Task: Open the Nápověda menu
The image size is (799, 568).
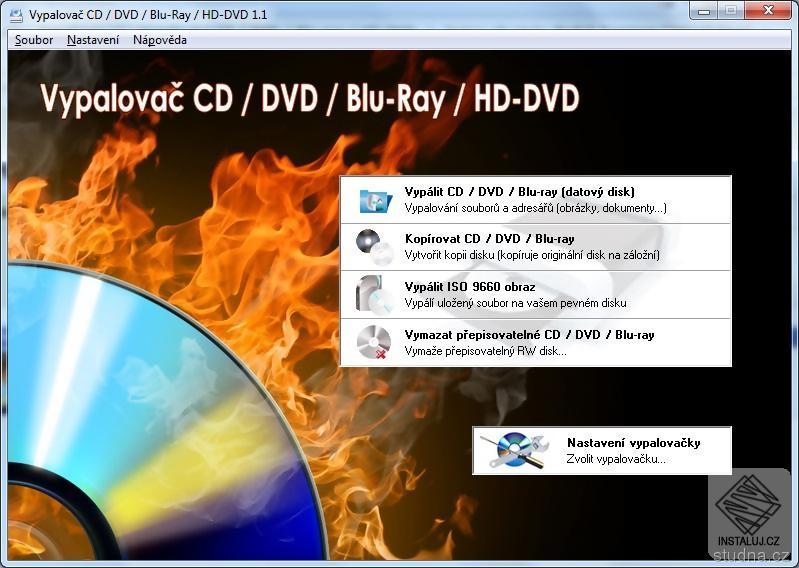Action: click(x=159, y=40)
